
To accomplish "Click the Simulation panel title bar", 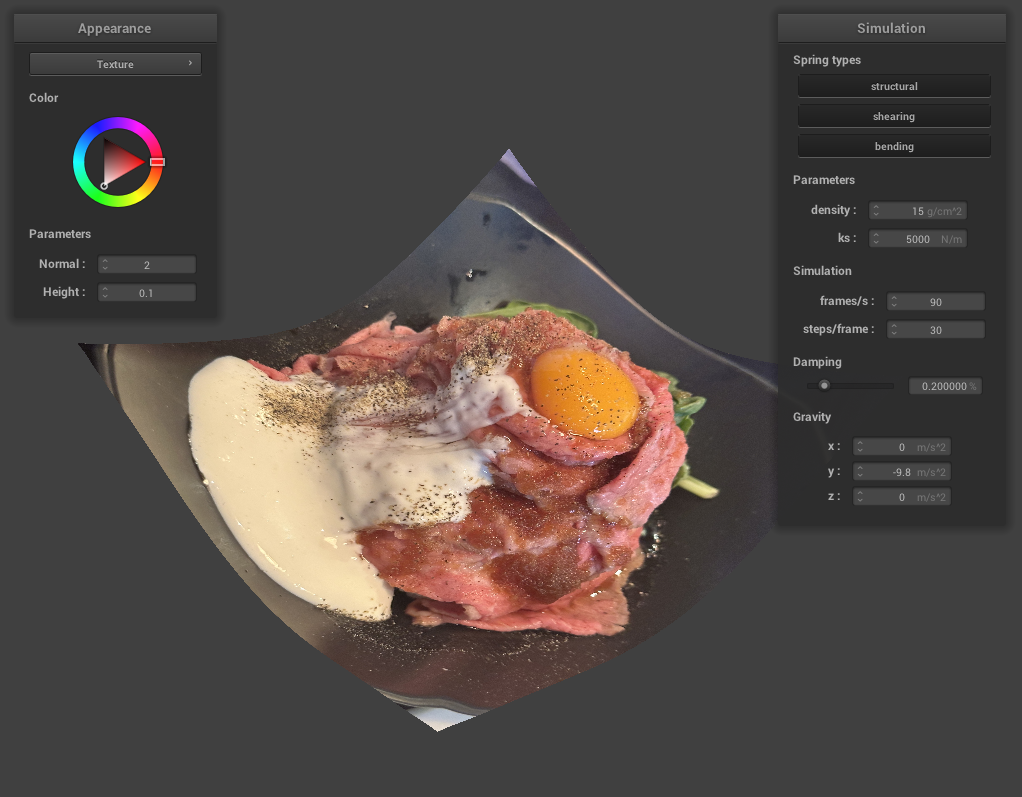I will point(891,28).
